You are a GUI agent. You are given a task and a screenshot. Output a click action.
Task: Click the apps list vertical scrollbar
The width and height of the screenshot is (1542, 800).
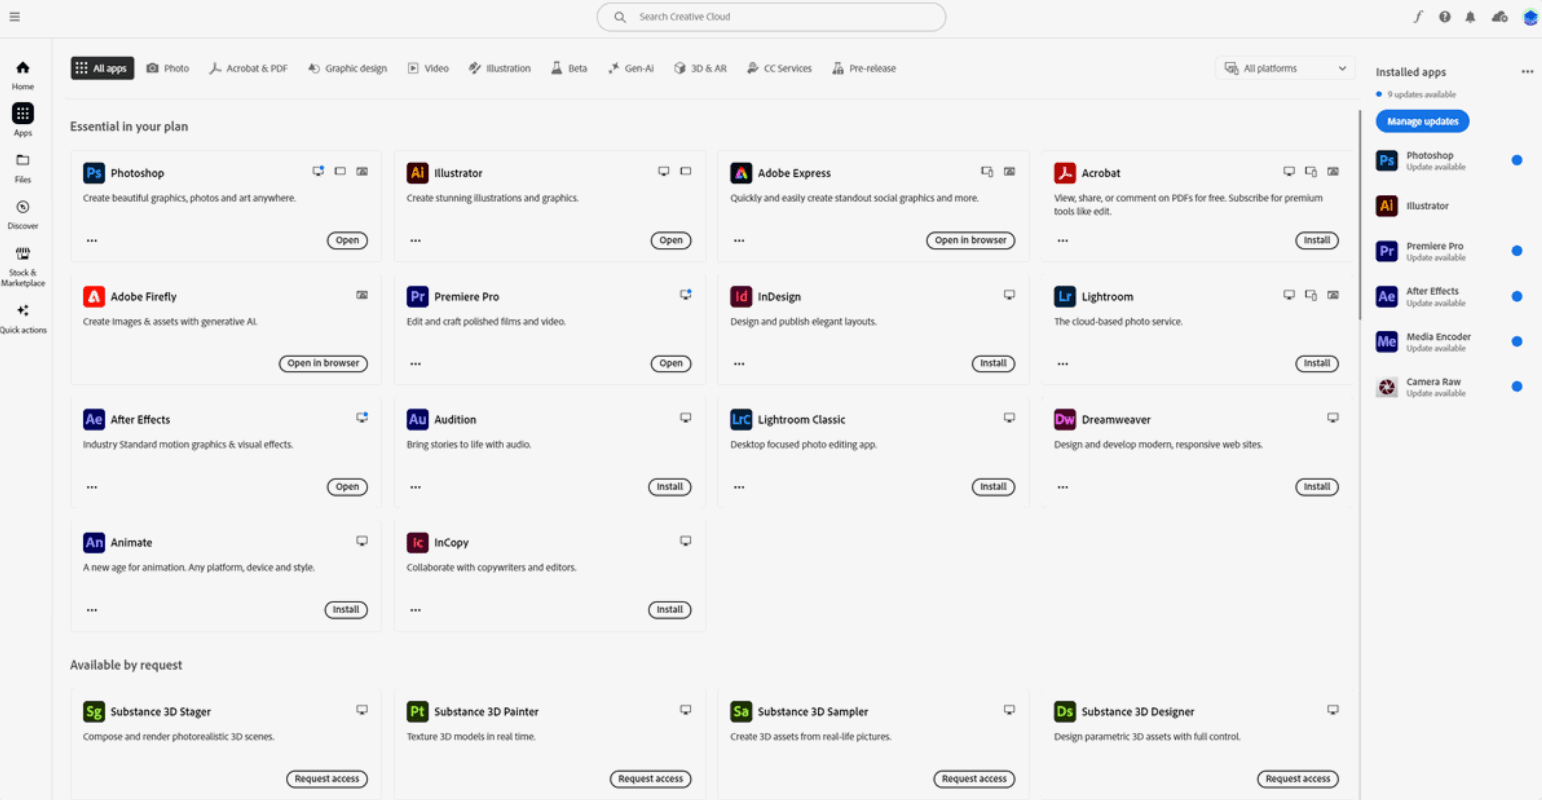(1360, 215)
